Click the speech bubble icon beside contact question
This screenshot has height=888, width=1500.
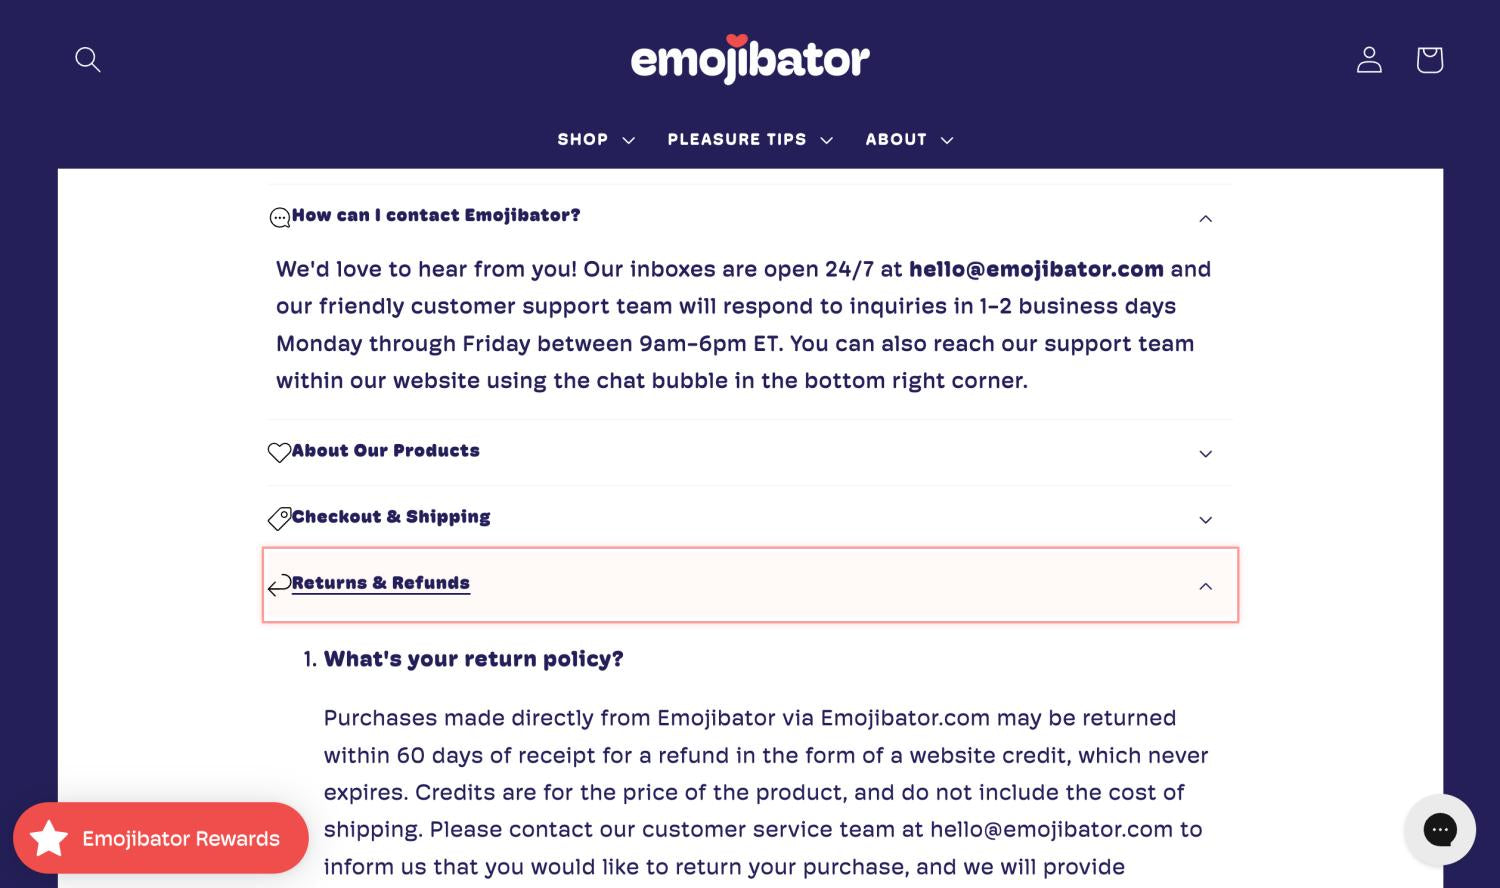pyautogui.click(x=280, y=218)
